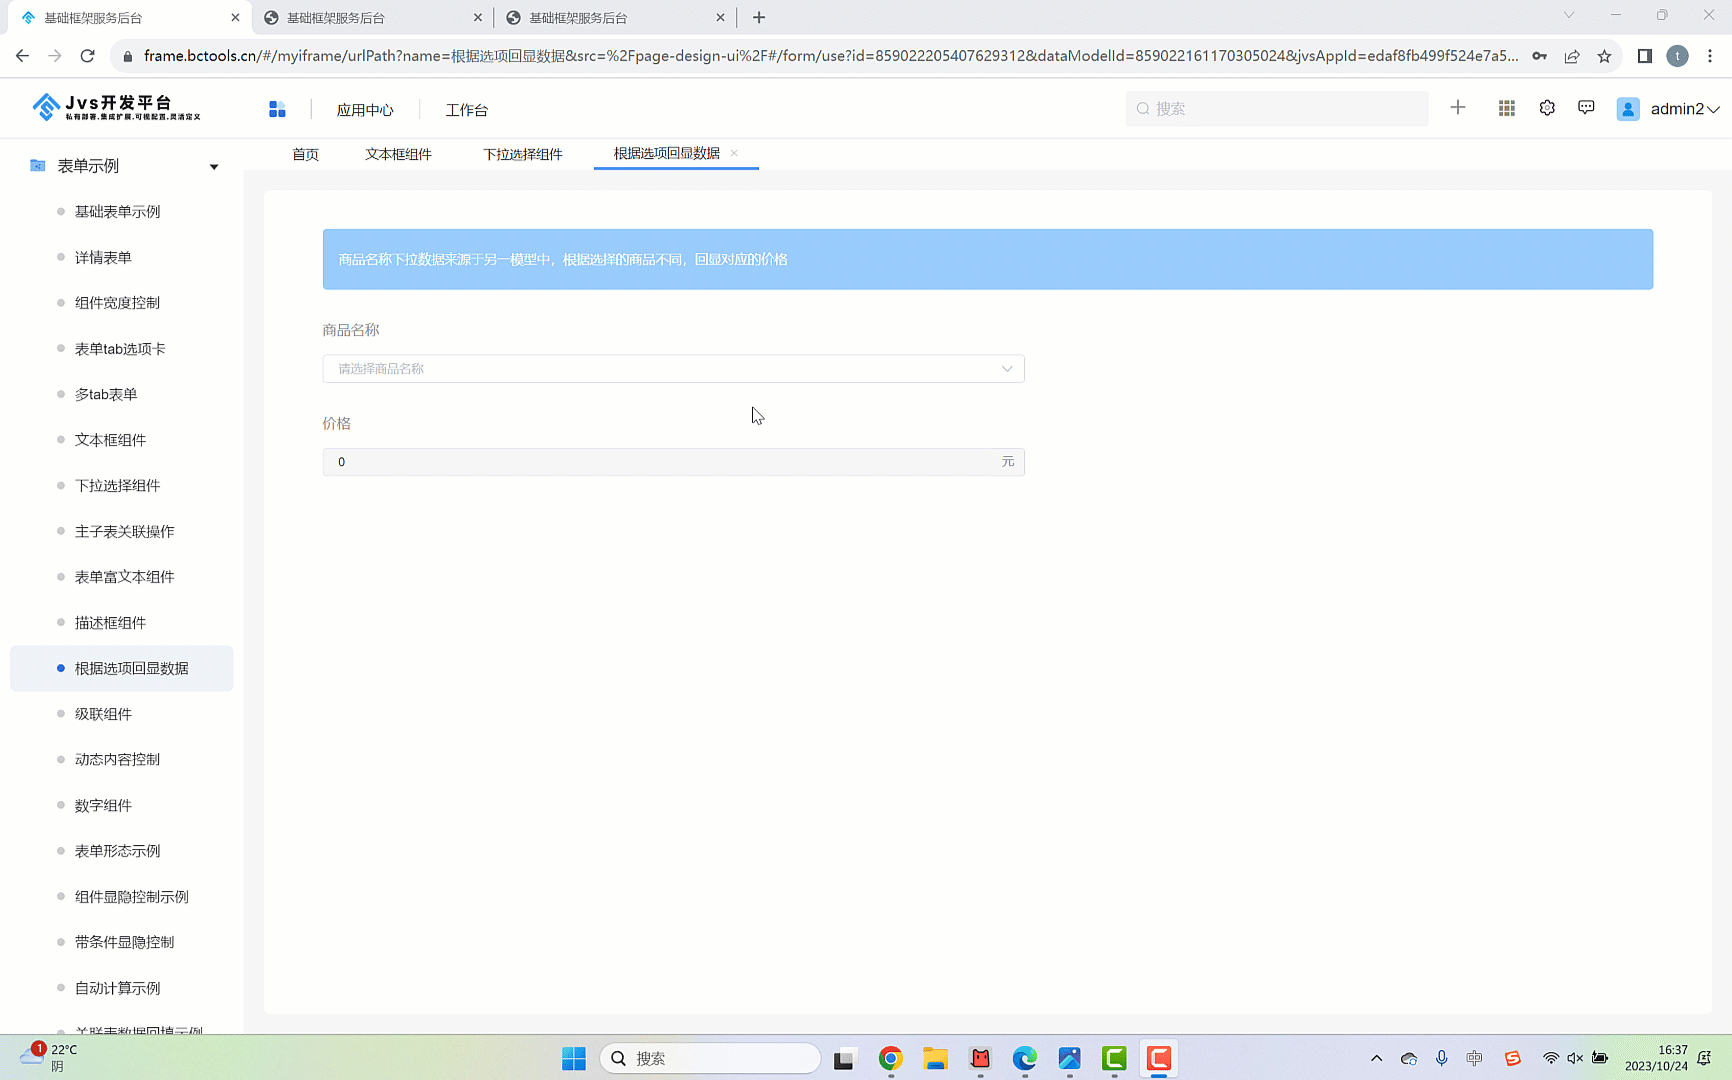The height and width of the screenshot is (1080, 1732).
Task: Open the 商品名称 dropdown
Action: [673, 369]
